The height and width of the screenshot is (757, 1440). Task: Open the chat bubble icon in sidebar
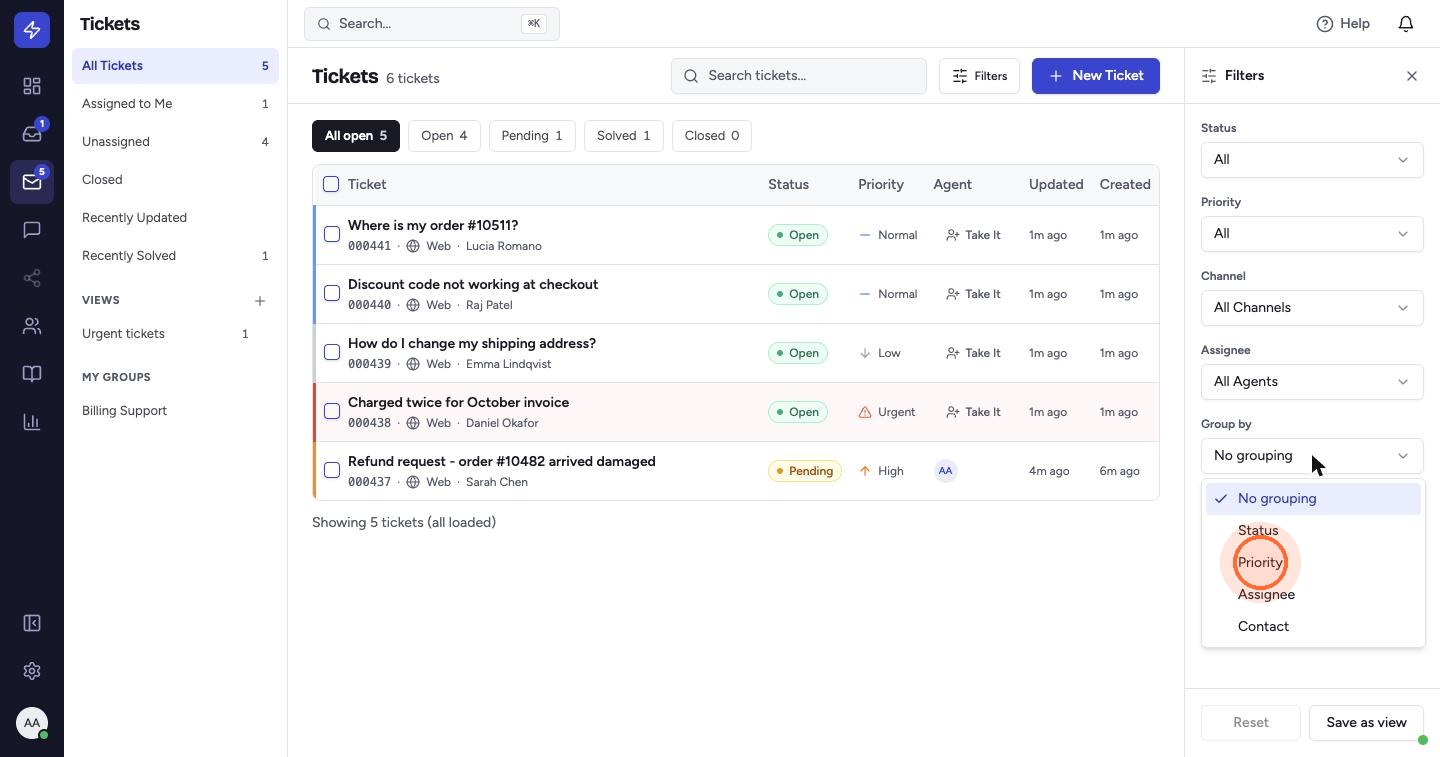click(x=32, y=230)
